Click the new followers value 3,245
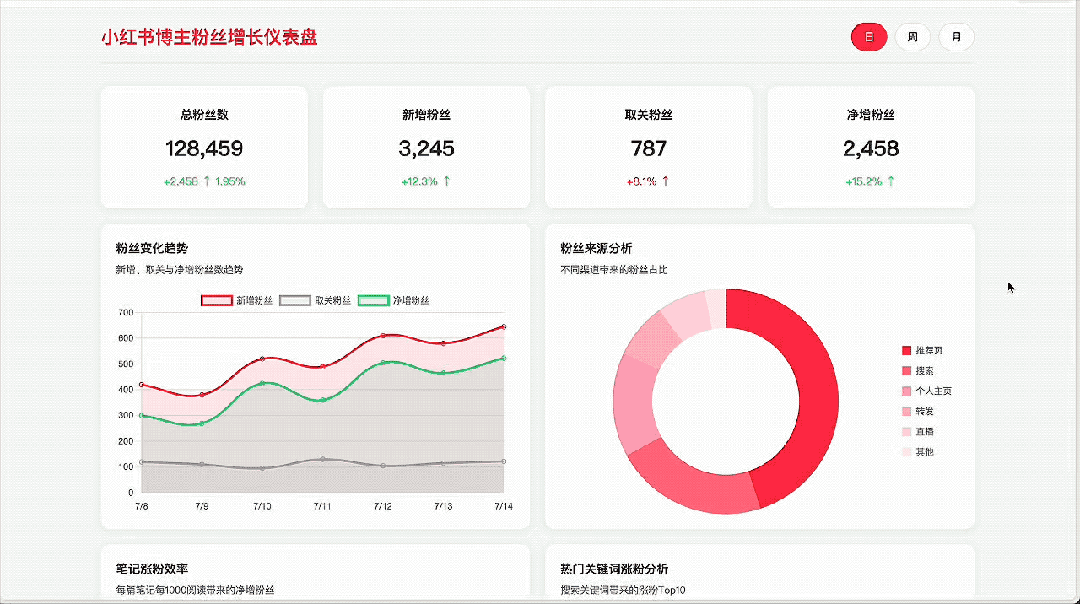Viewport: 1080px width, 604px height. pyautogui.click(x=426, y=148)
